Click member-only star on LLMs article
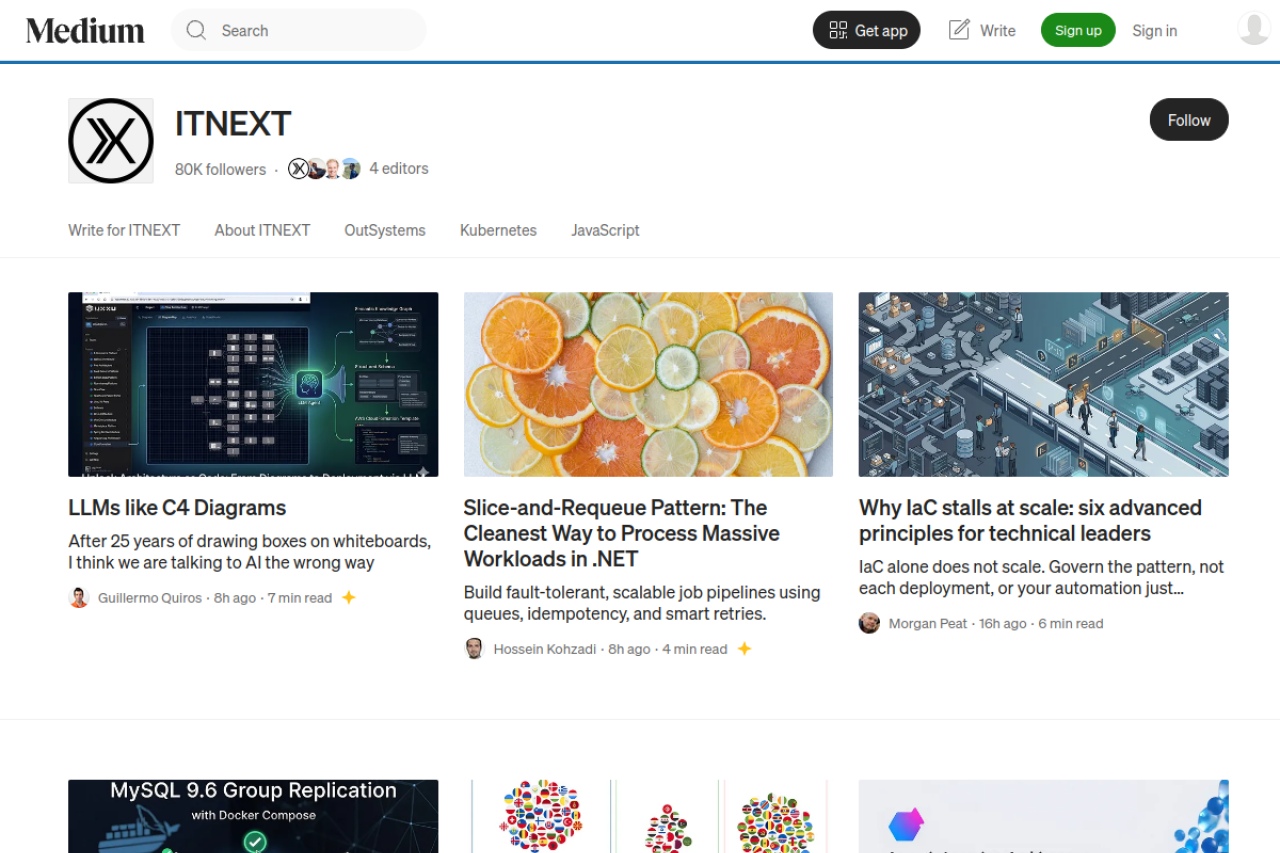The image size is (1280, 853). 349,598
